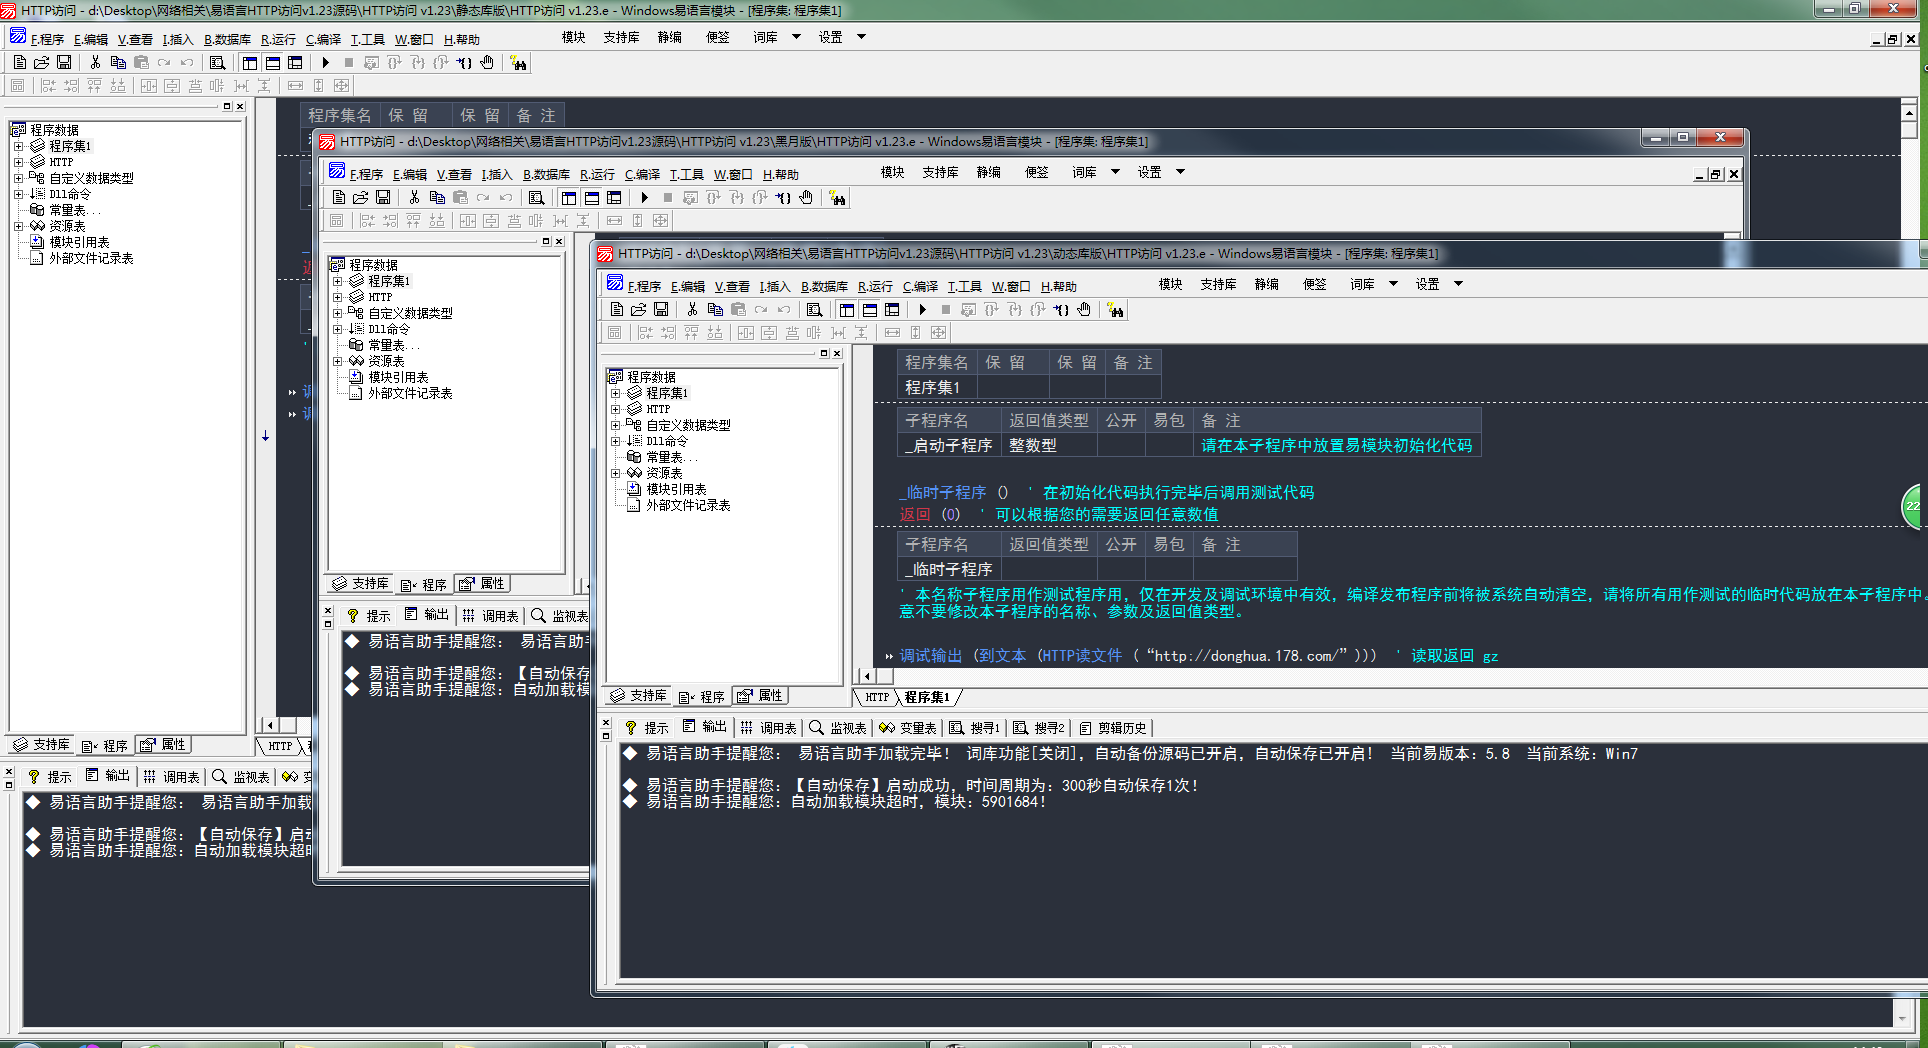The height and width of the screenshot is (1048, 1928).
Task: Click Save icon in rear 静态库版 window
Action: 64,63
